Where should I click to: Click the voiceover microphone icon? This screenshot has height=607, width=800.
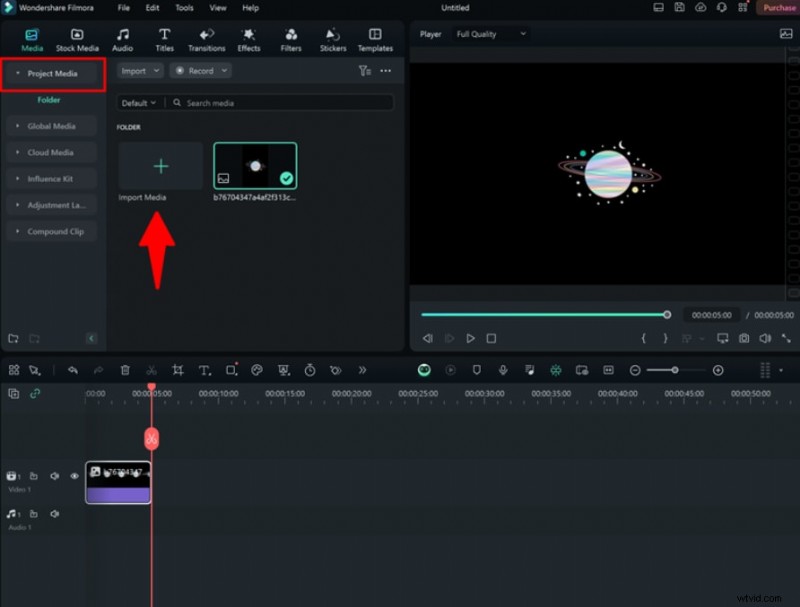tap(502, 370)
